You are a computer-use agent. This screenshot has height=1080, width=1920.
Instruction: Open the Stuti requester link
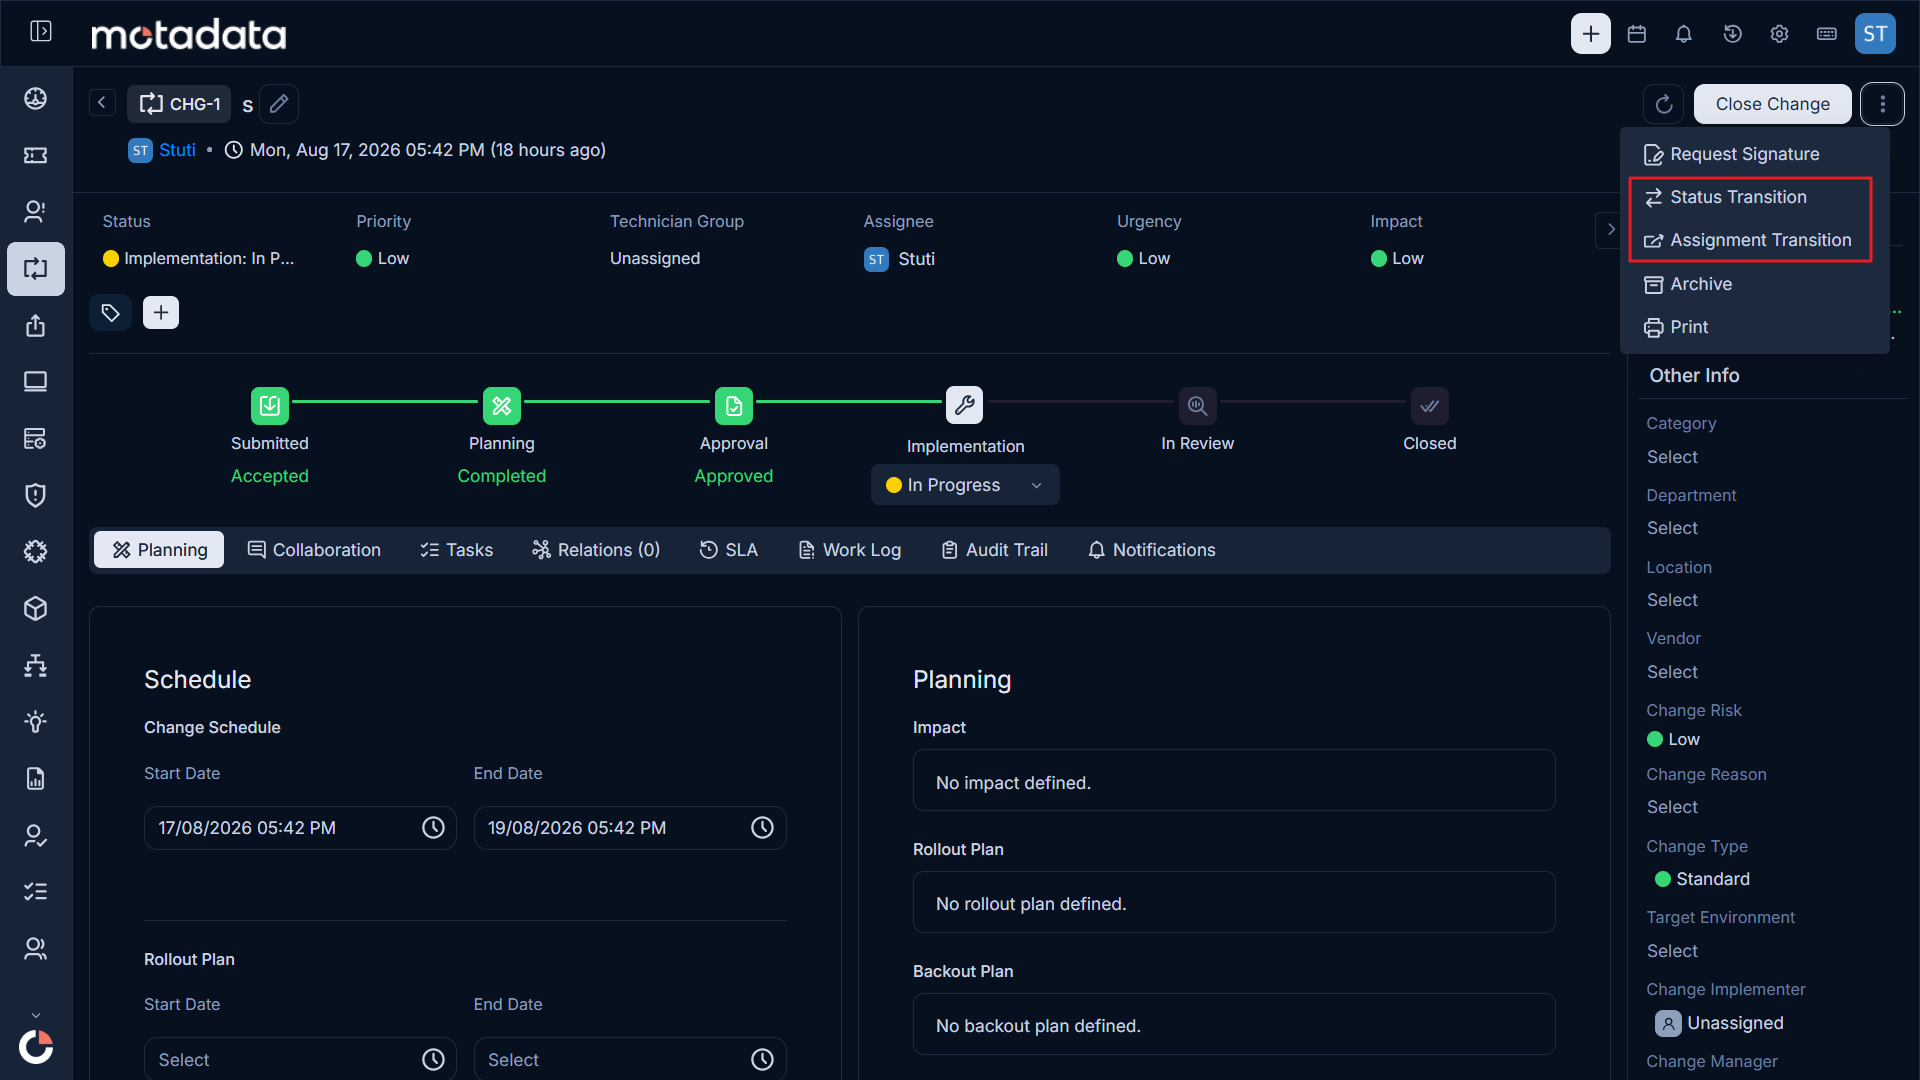click(x=177, y=150)
